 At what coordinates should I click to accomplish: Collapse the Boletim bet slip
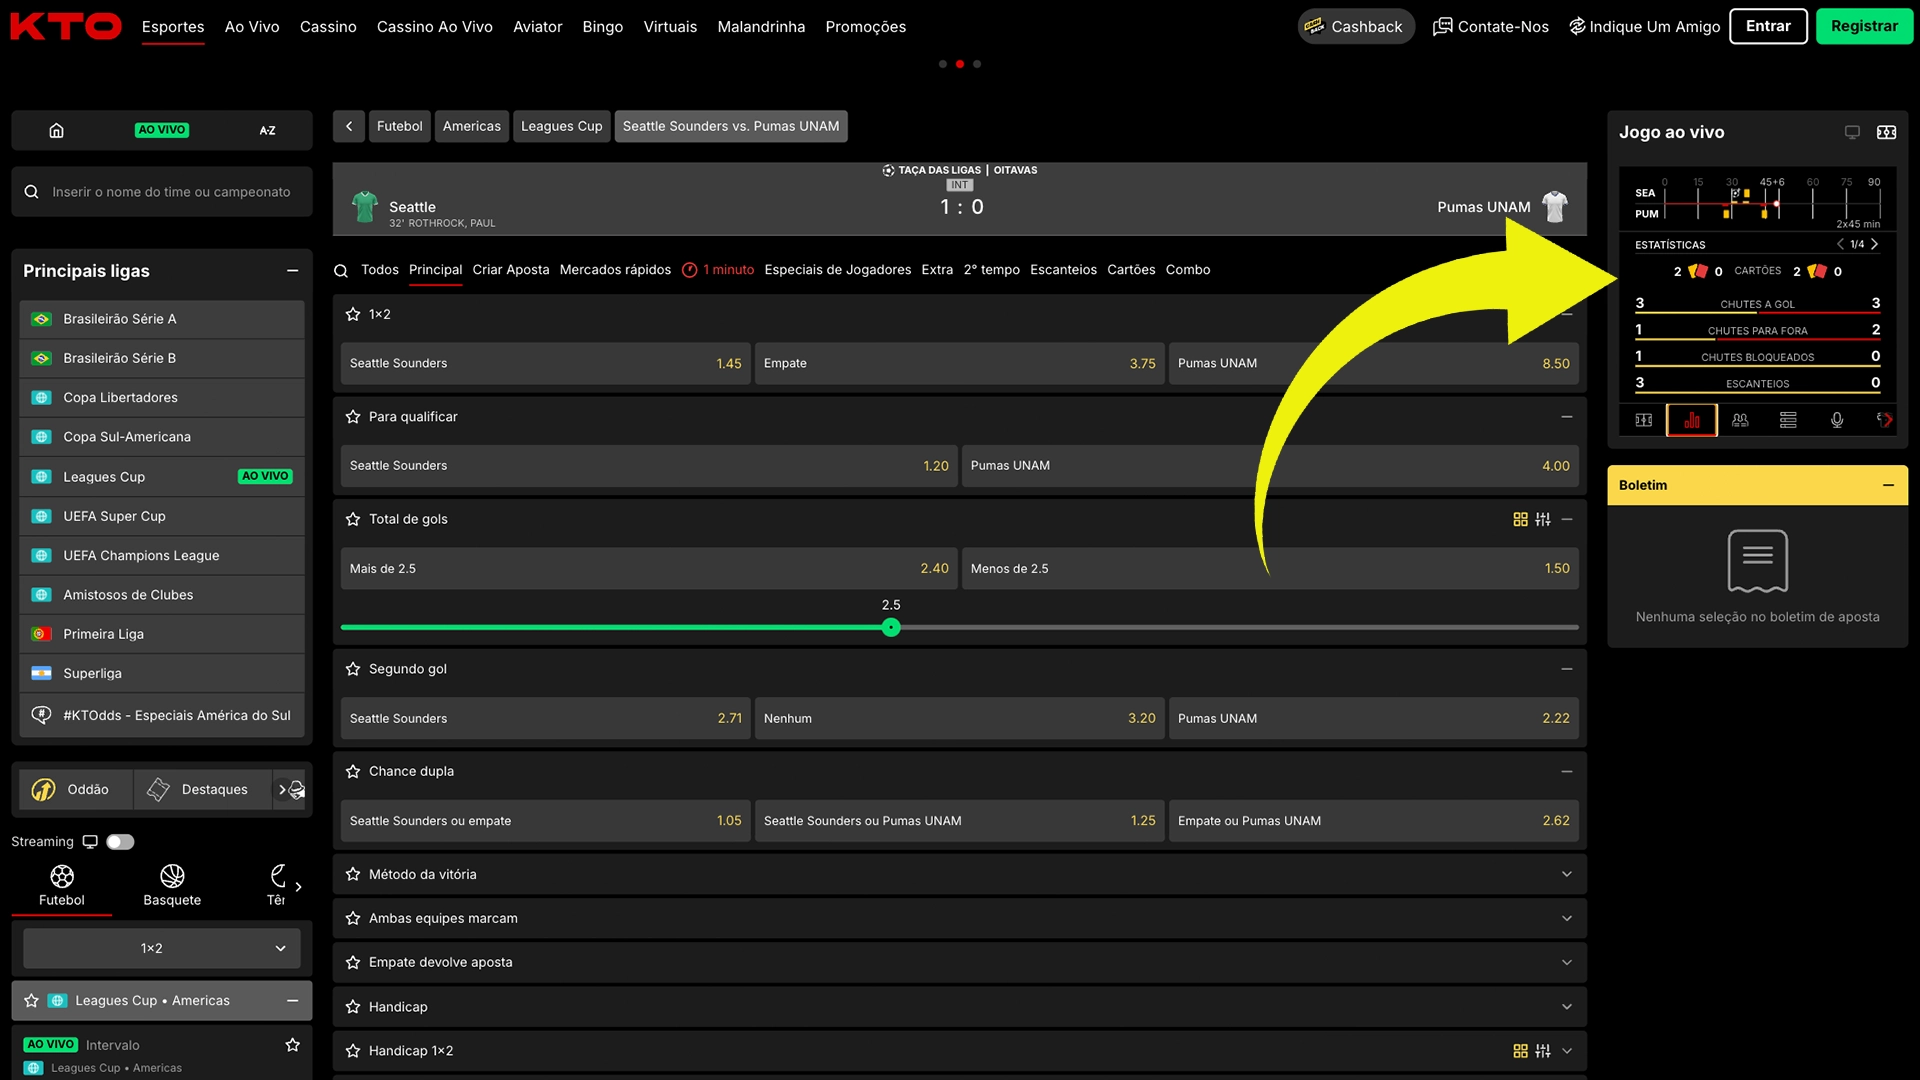(x=1888, y=485)
